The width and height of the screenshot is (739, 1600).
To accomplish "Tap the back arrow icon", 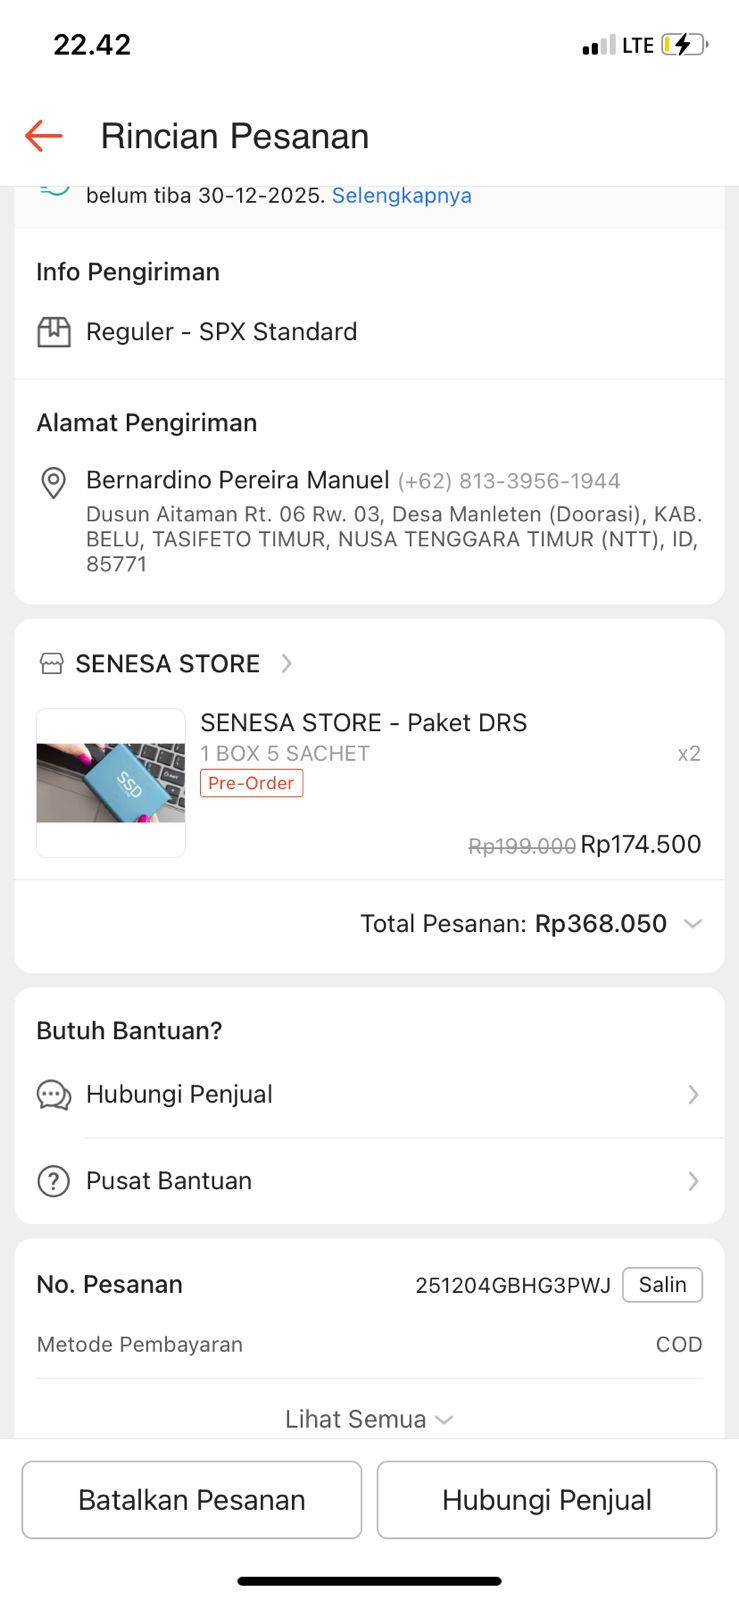I will tap(44, 136).
